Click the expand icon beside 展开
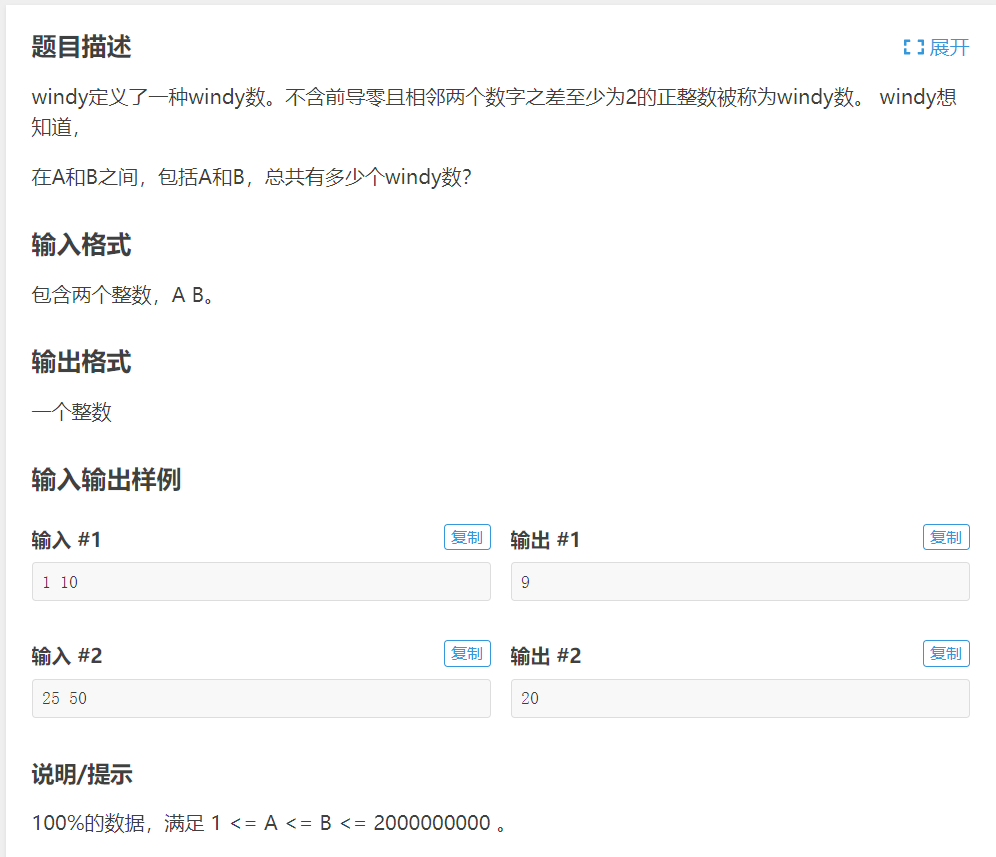The height and width of the screenshot is (857, 996). coord(913,47)
